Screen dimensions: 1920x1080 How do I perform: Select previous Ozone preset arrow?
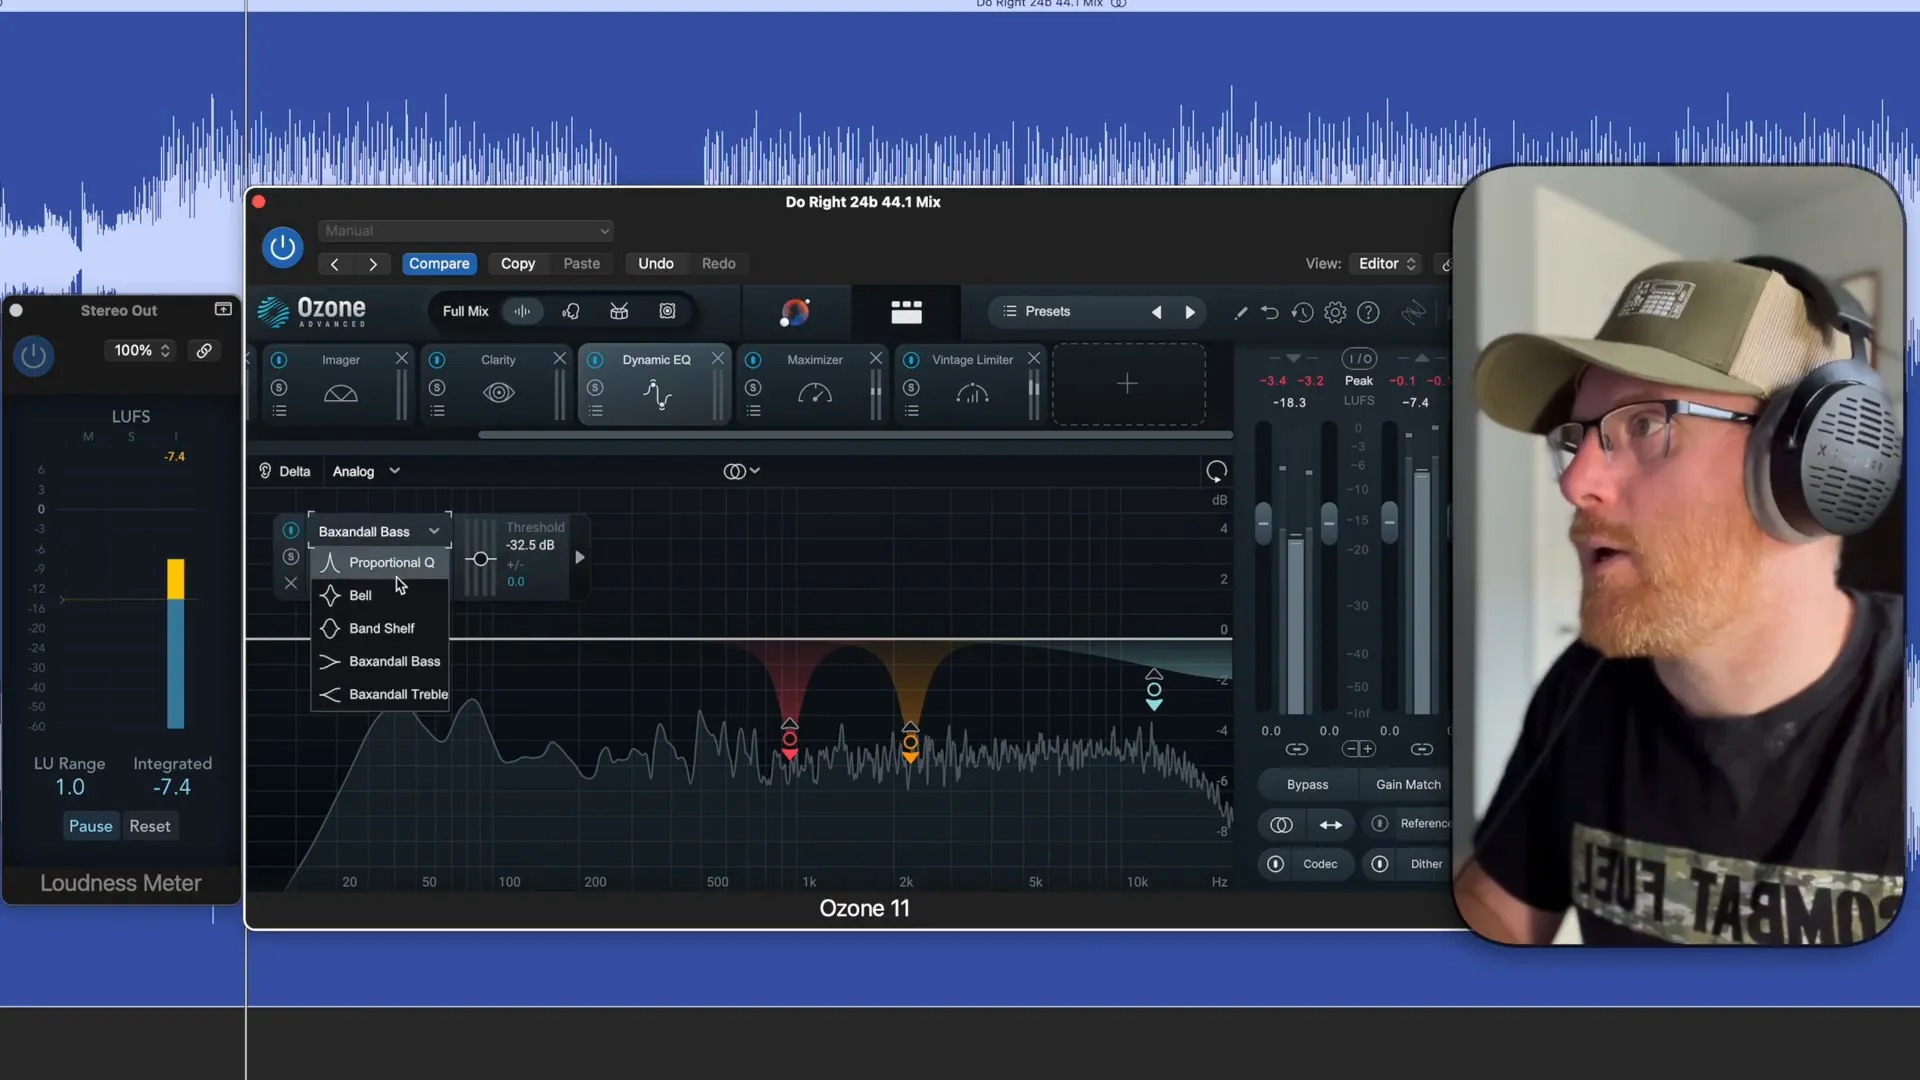(1157, 313)
